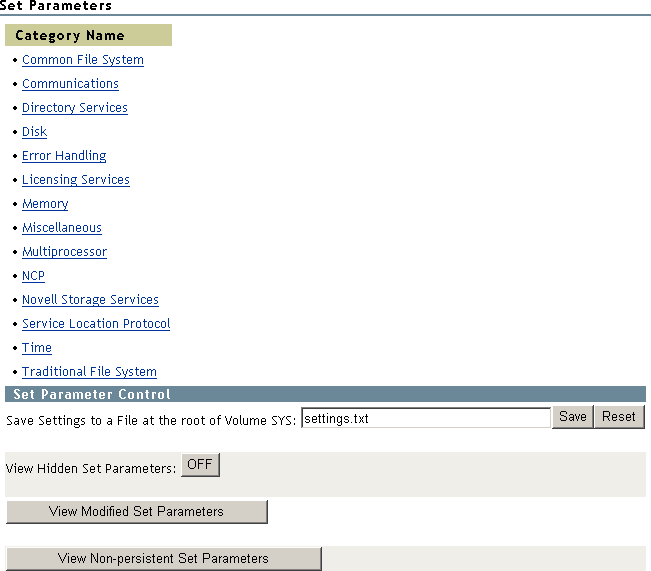Save settings to the file
This screenshot has height=571, width=651.
point(573,417)
